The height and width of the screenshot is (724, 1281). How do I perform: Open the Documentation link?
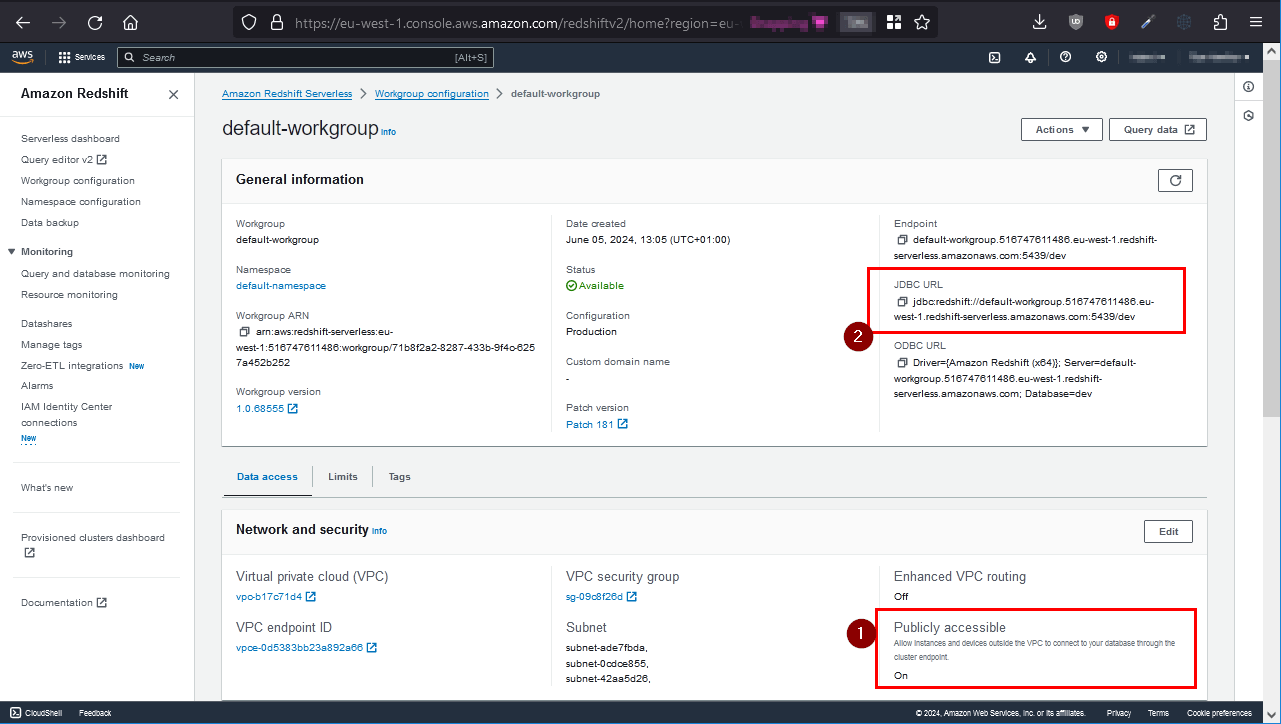[64, 603]
